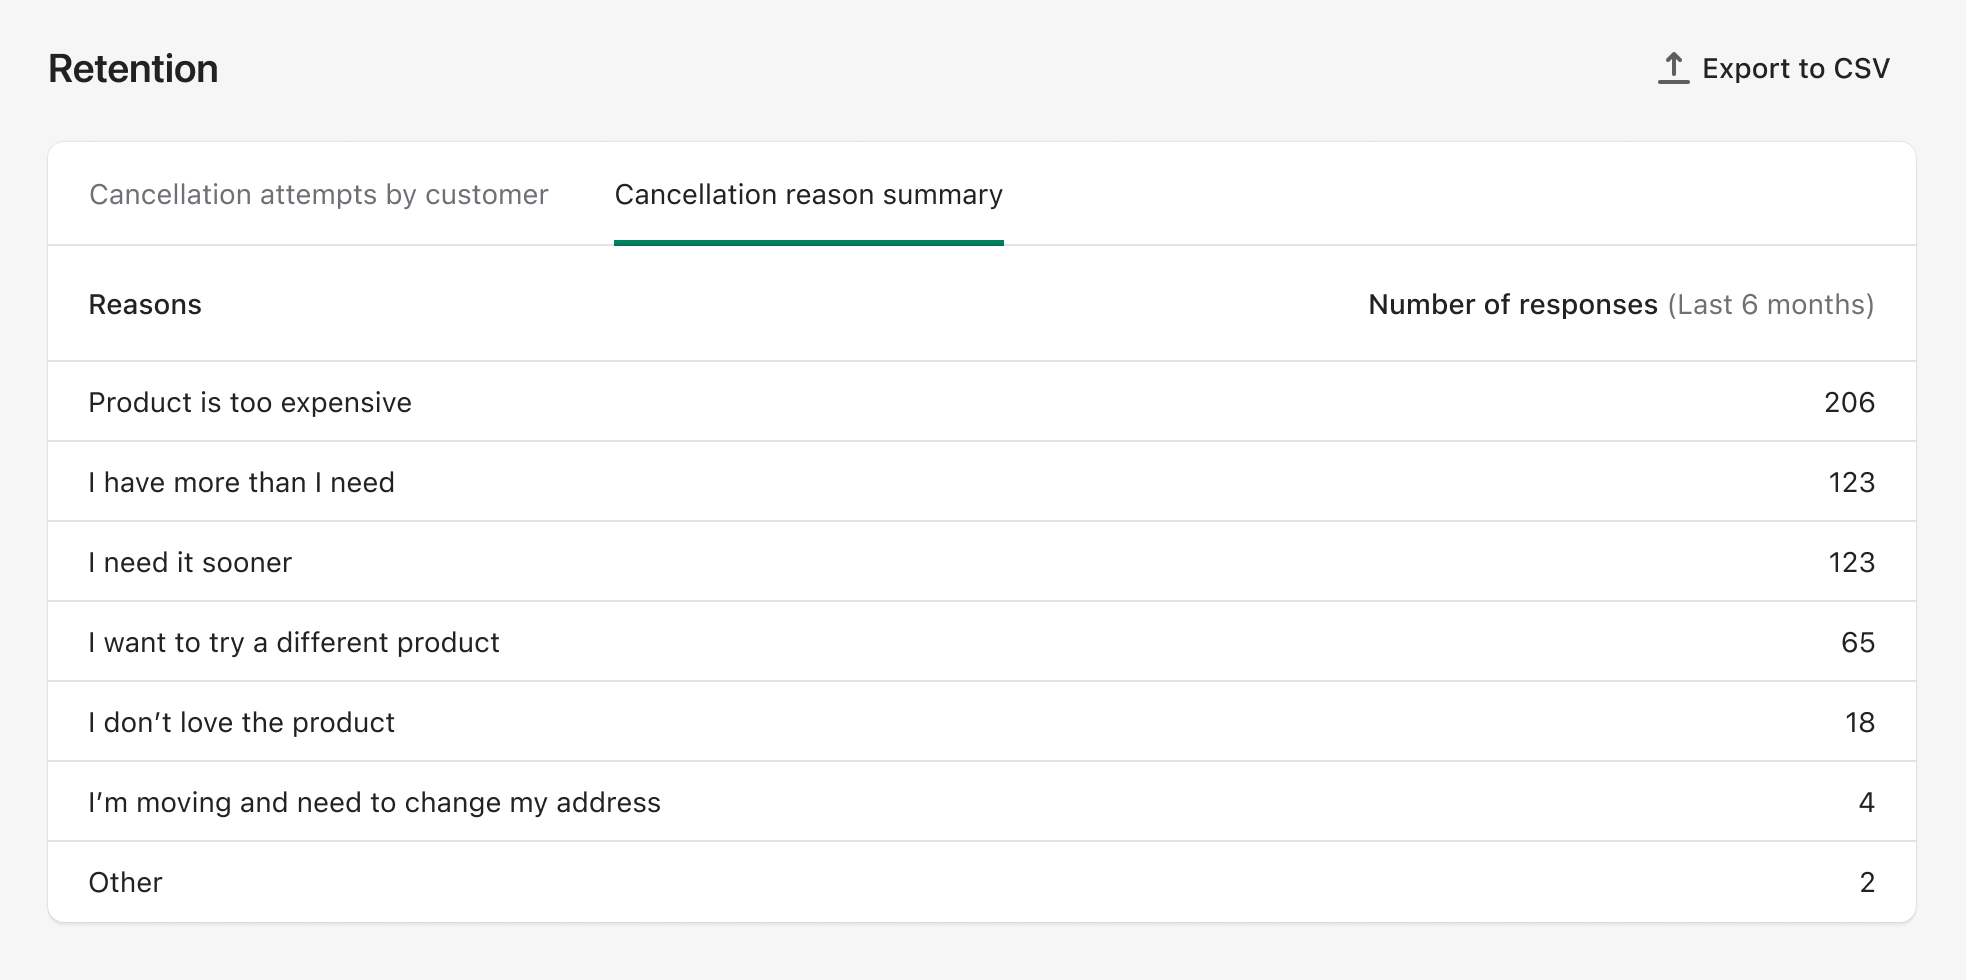1966x980 pixels.
Task: Select the Cancellation reason summary tab
Action: [808, 194]
